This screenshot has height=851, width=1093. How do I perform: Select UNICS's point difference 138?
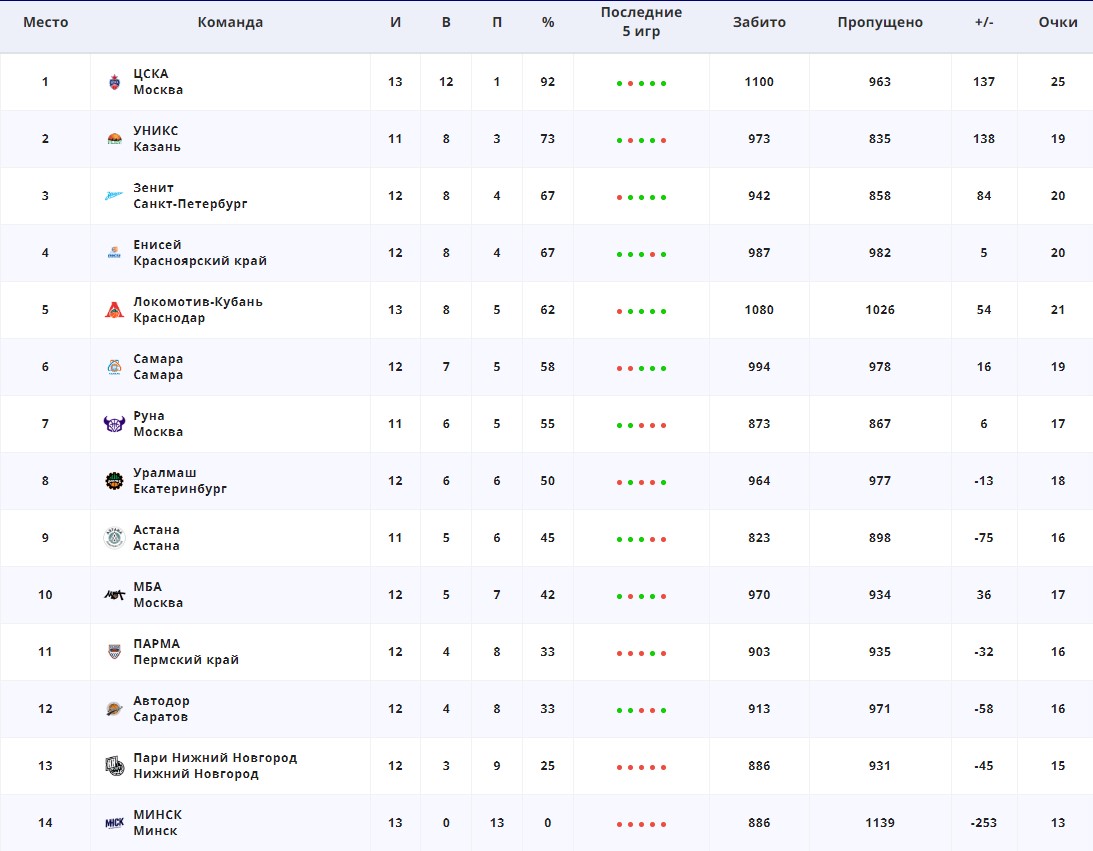pos(984,139)
